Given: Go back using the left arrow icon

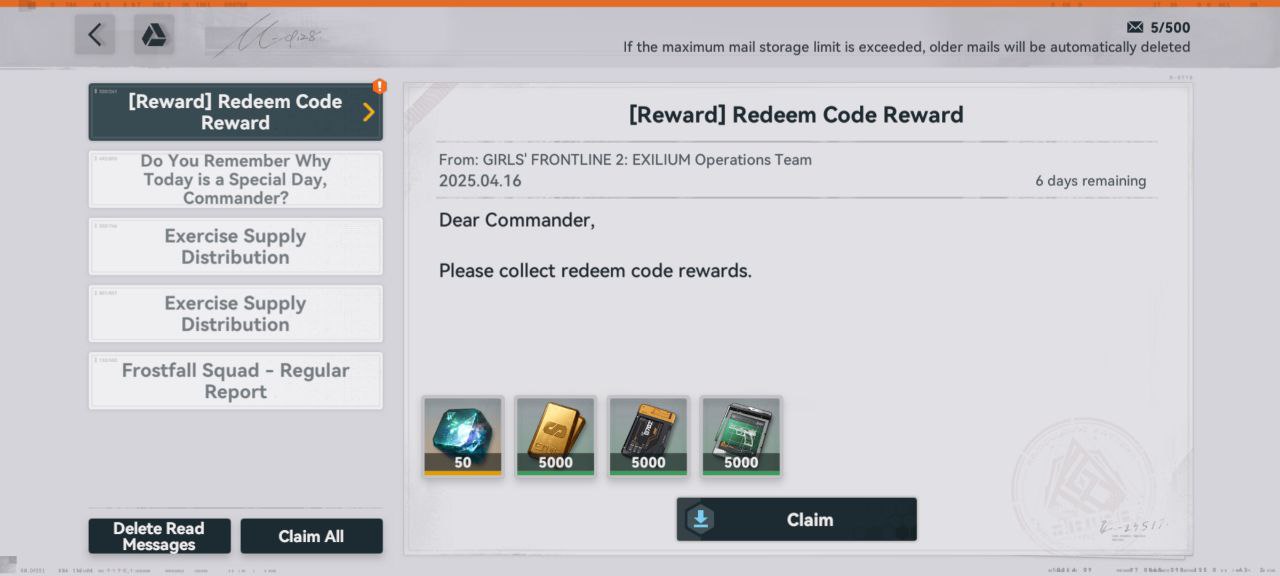Looking at the screenshot, I should [x=95, y=35].
